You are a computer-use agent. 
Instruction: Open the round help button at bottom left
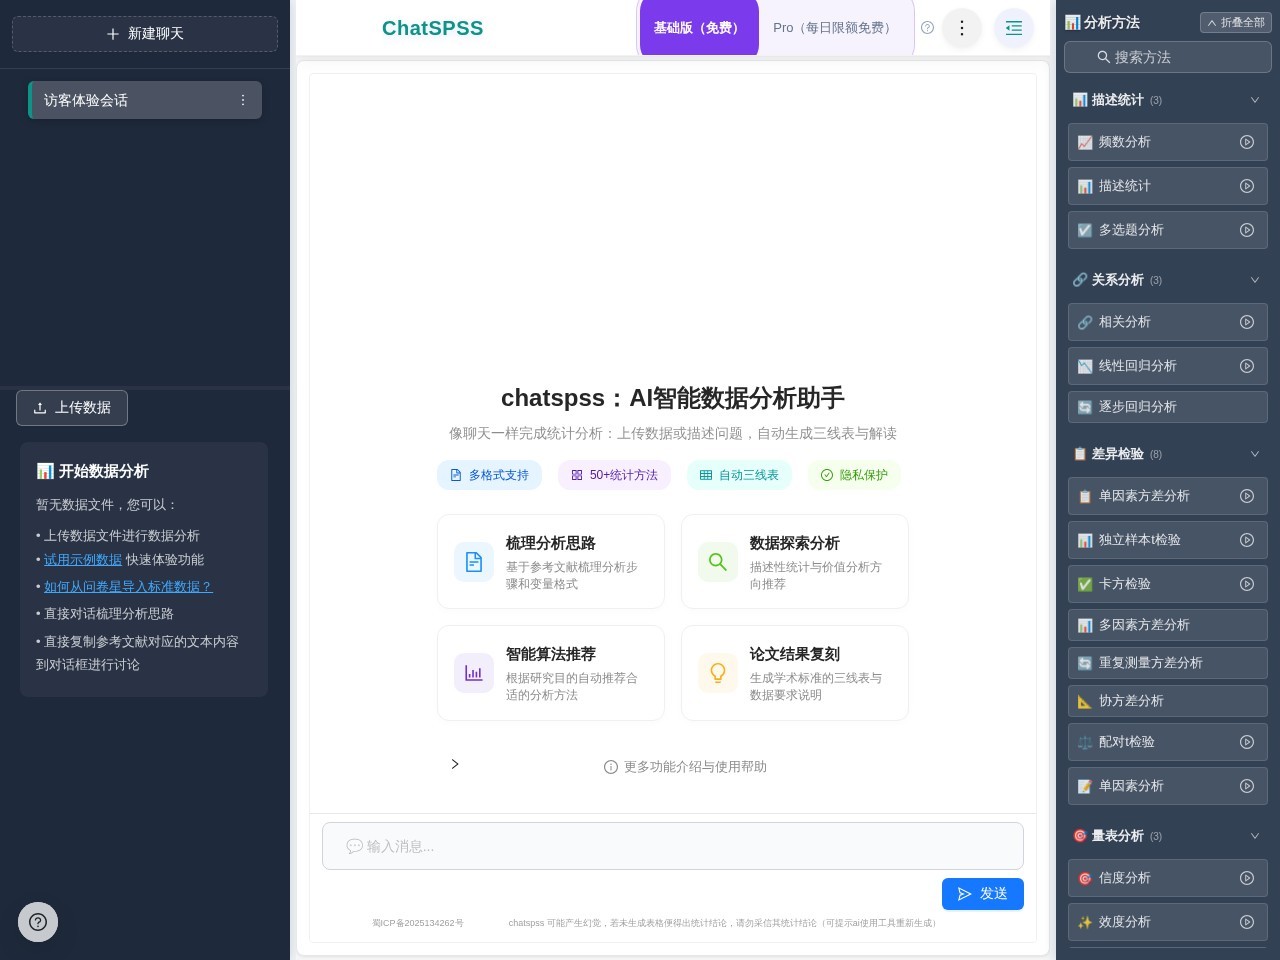tap(38, 922)
